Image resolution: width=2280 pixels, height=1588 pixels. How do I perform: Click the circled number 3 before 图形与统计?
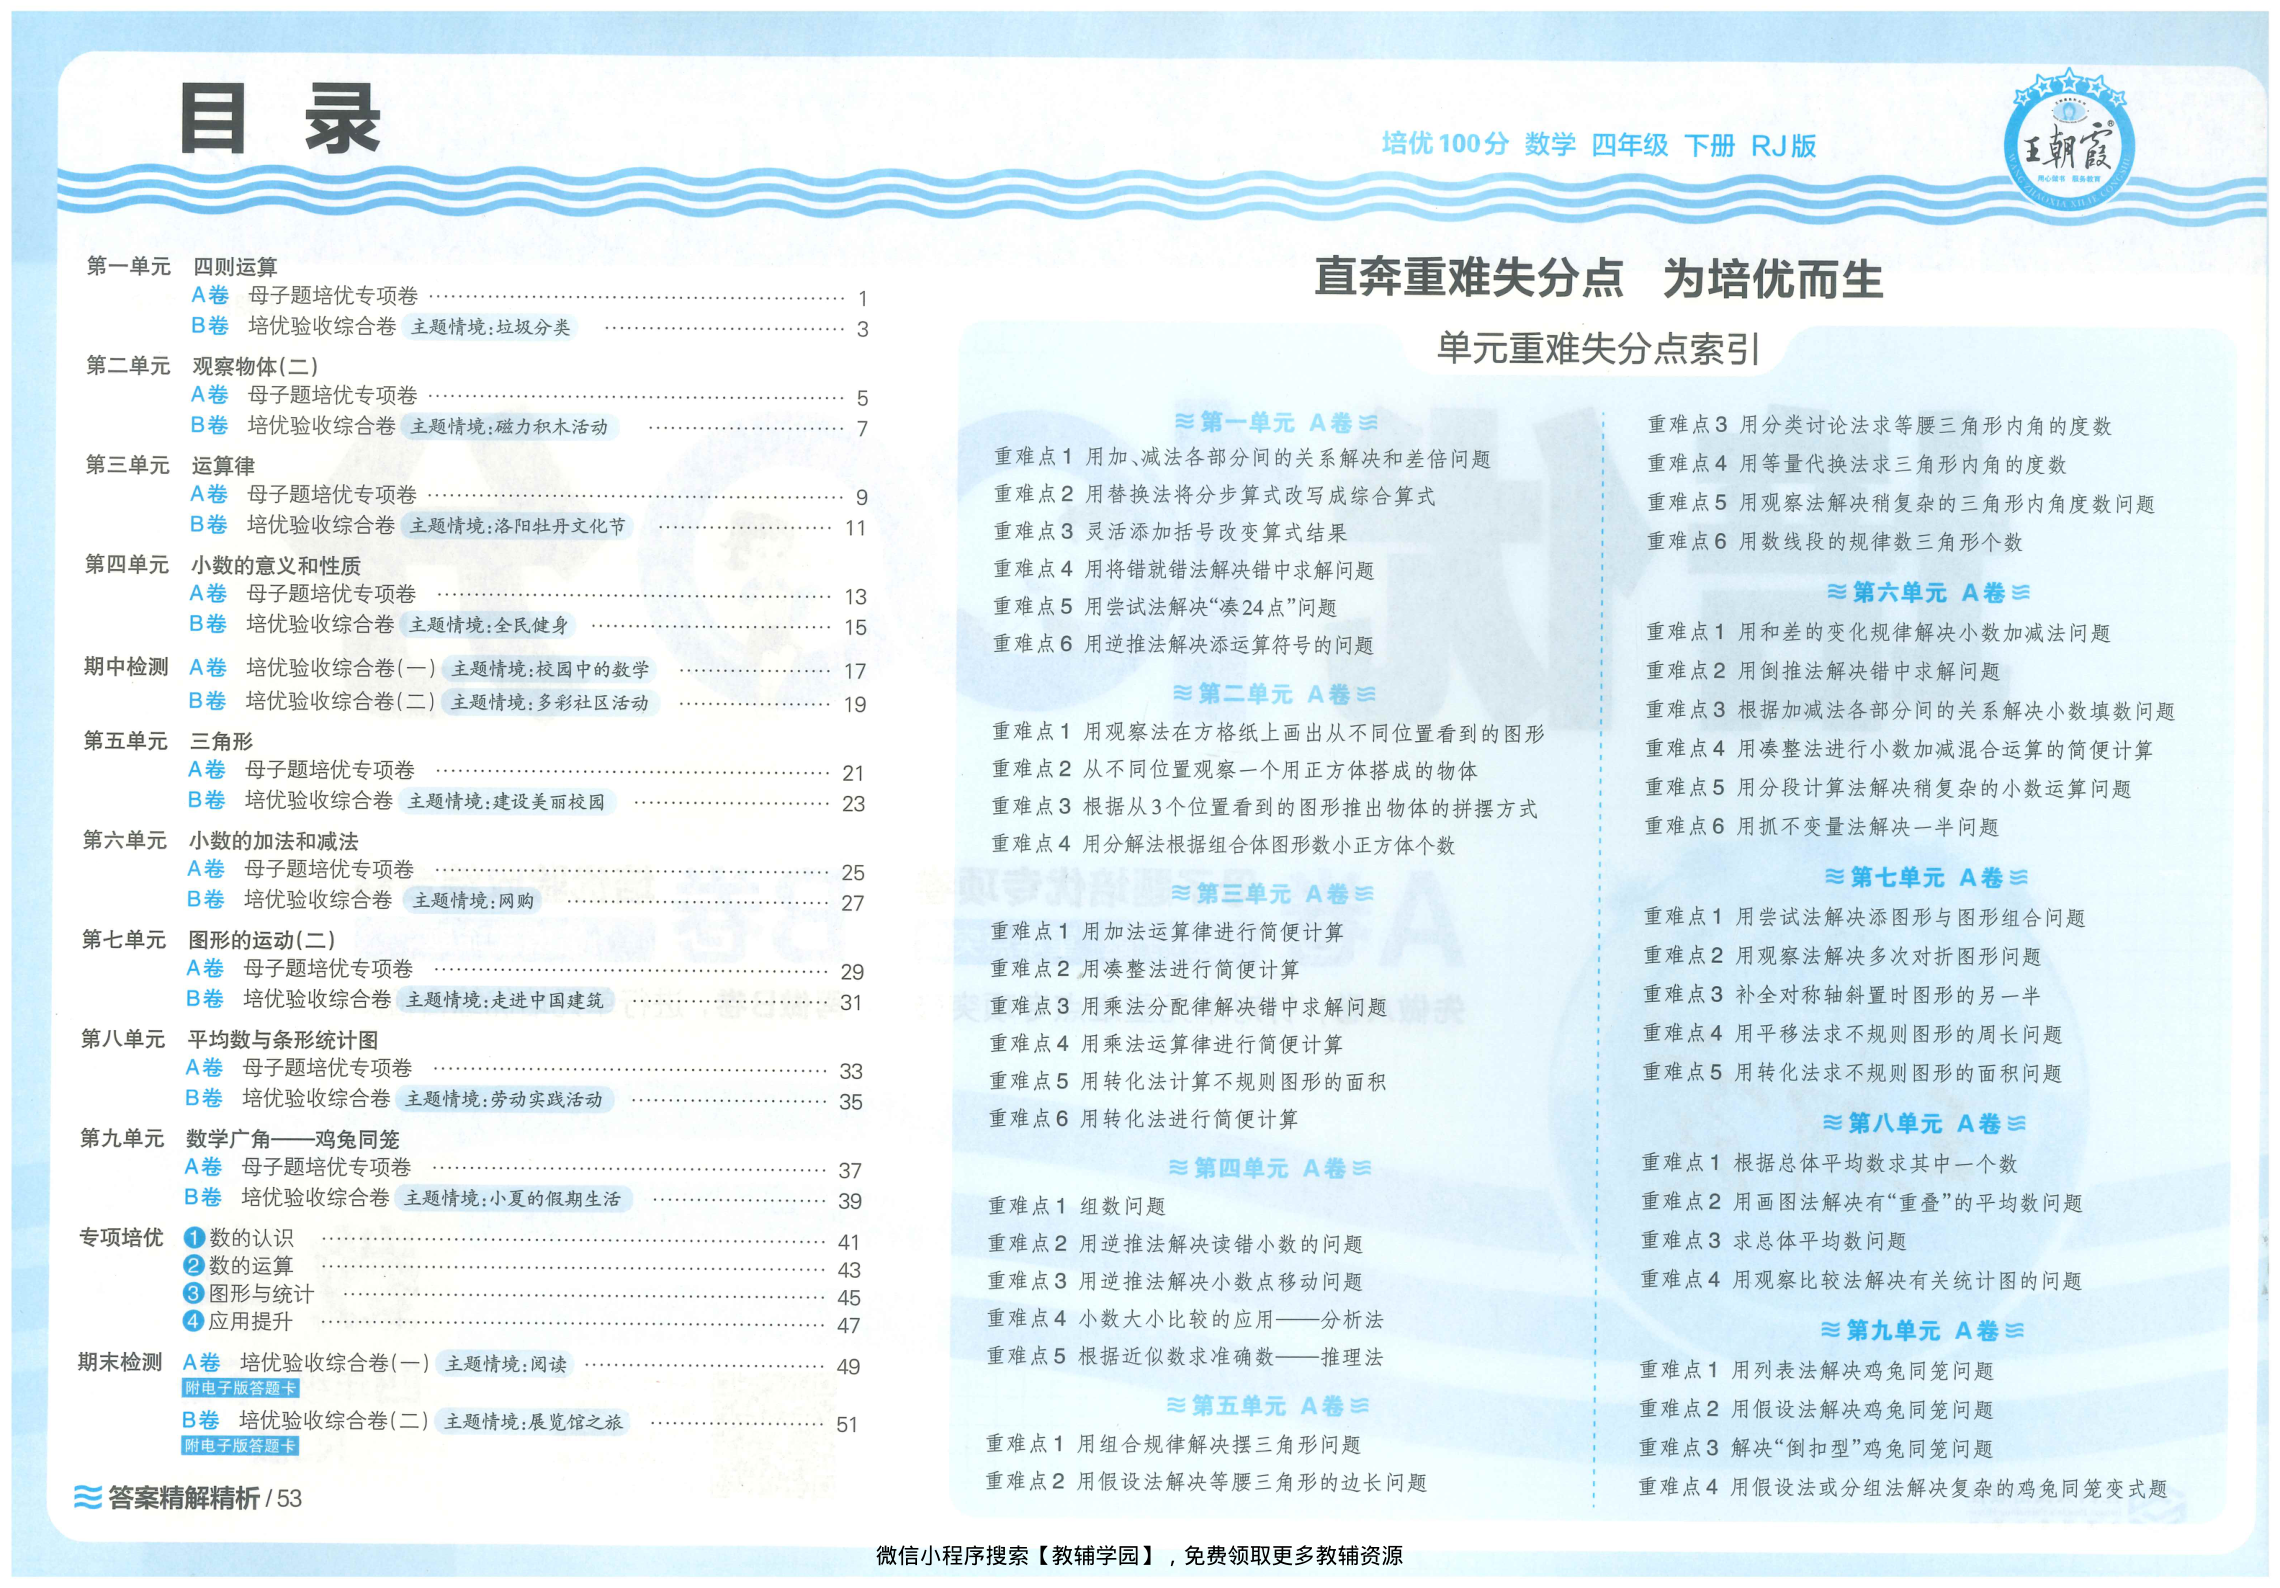tap(194, 1294)
